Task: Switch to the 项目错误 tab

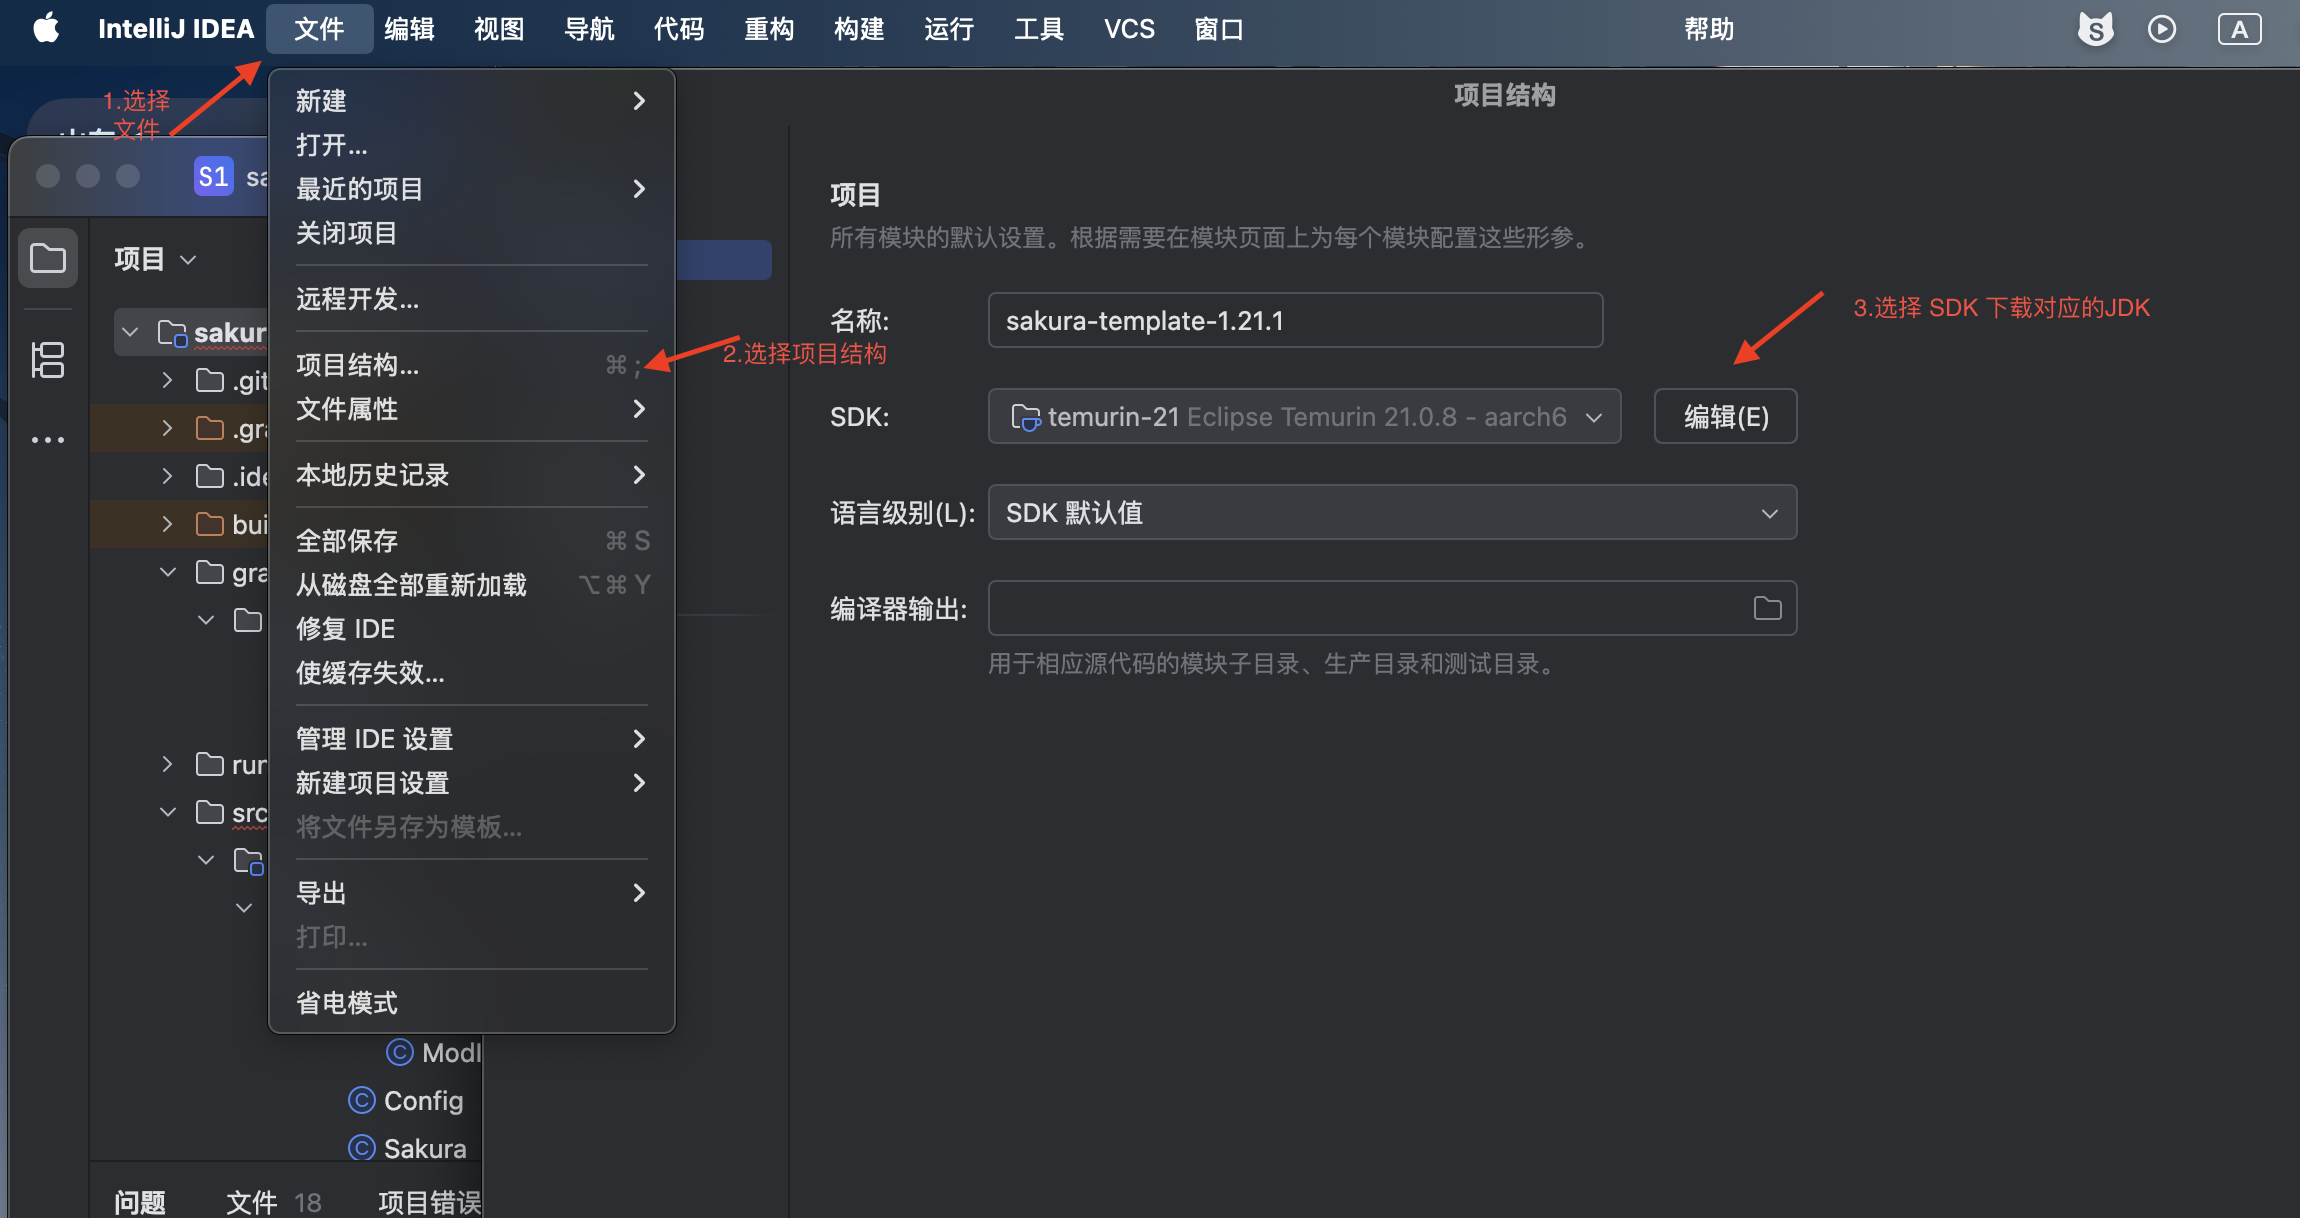Action: click(430, 1202)
